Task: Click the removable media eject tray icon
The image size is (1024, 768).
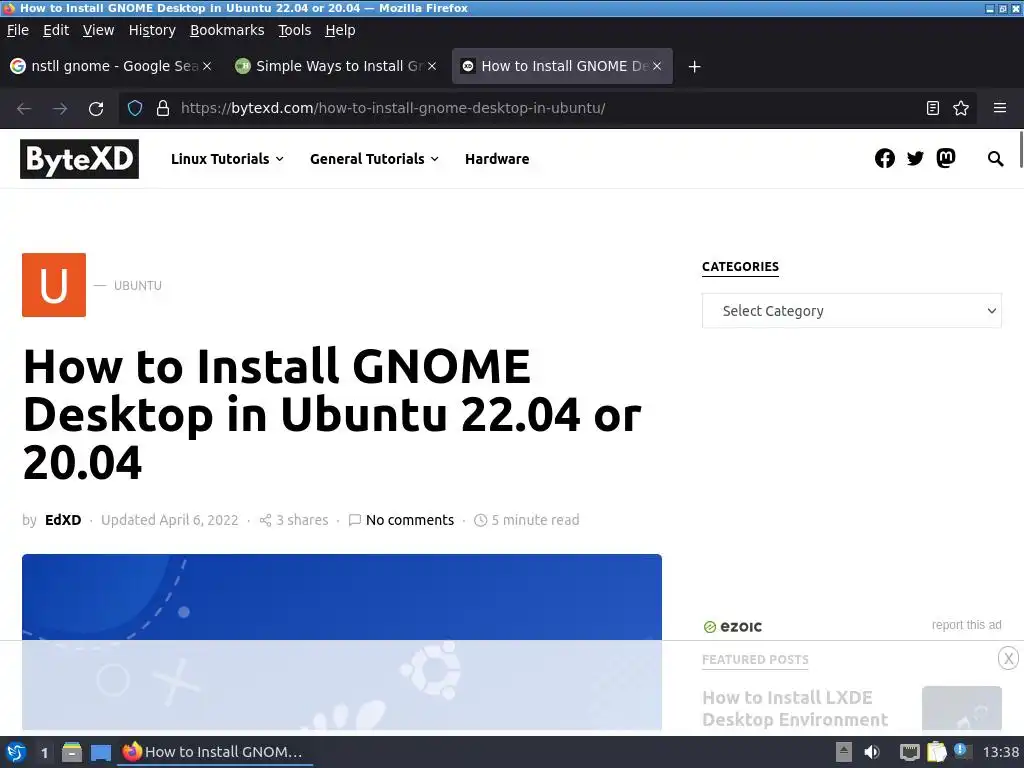Action: tap(844, 752)
